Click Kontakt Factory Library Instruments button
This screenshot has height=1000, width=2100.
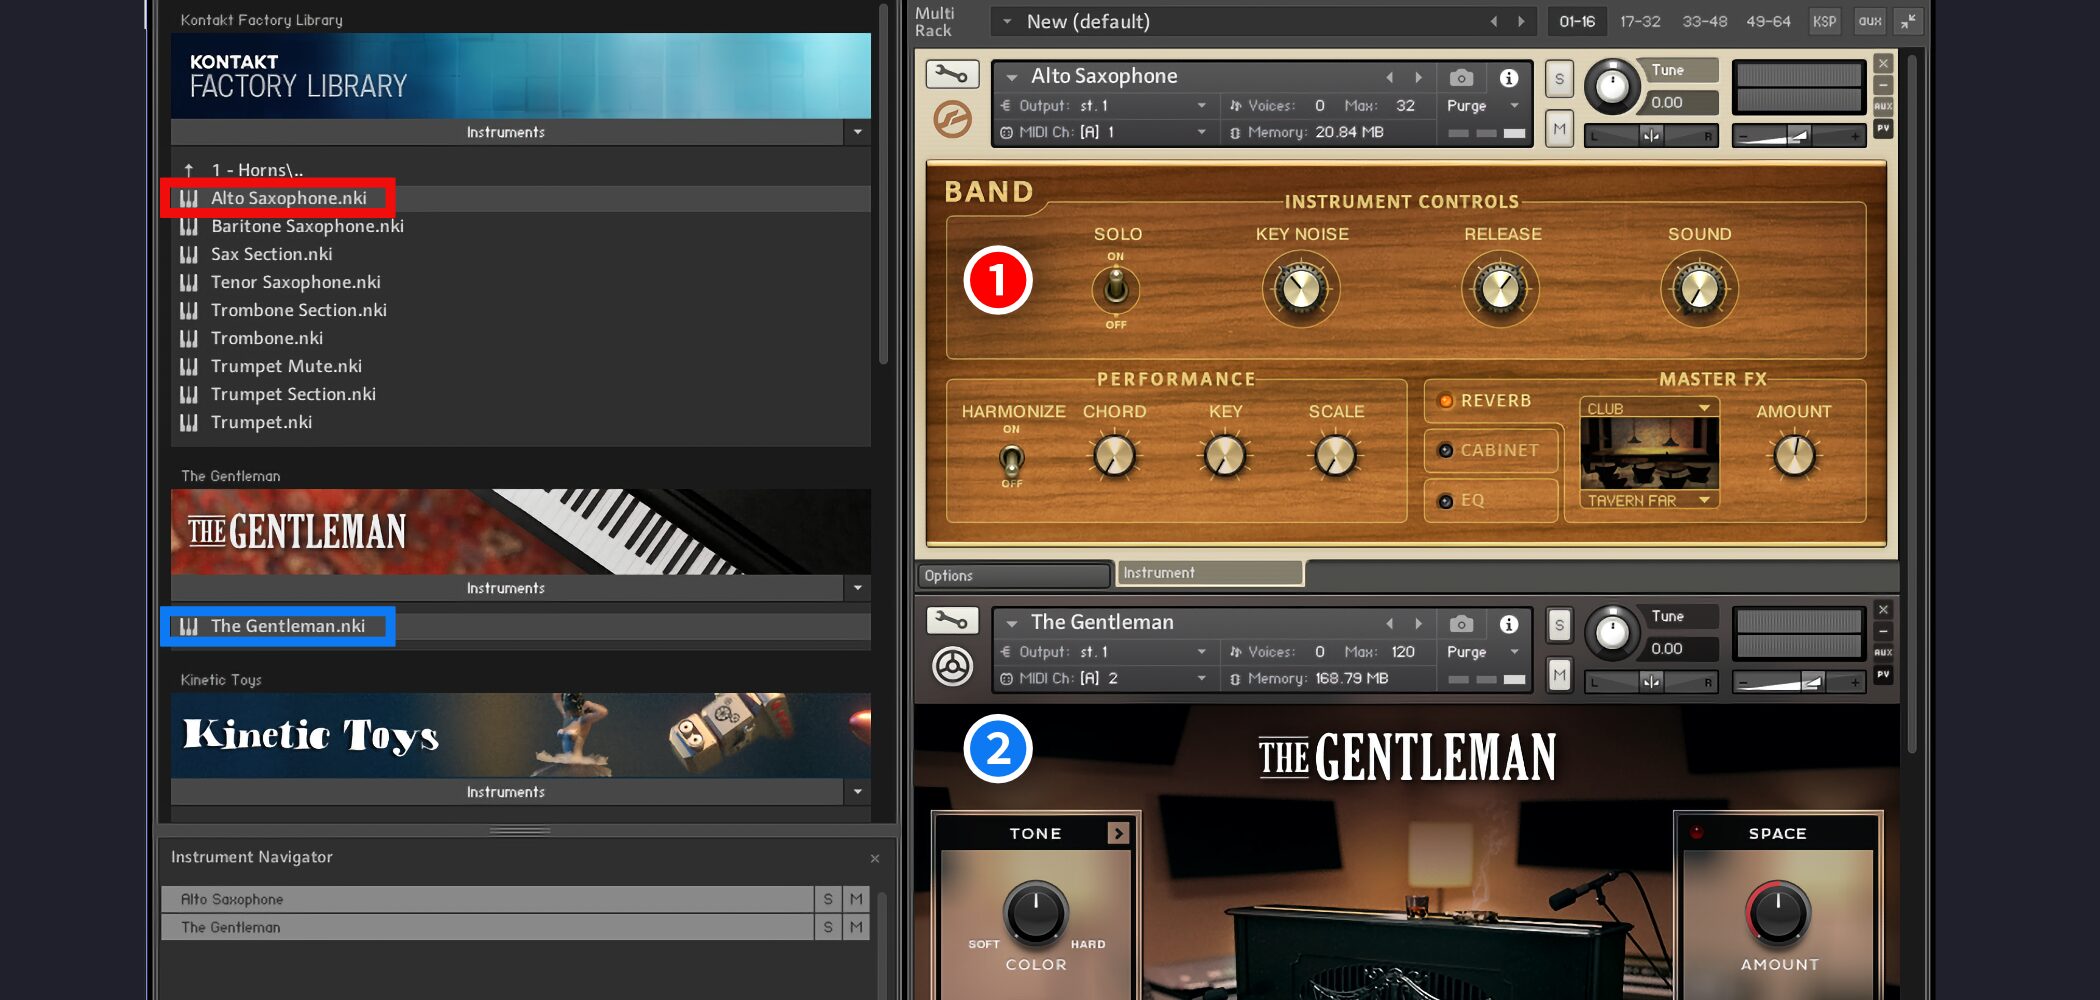tap(506, 132)
